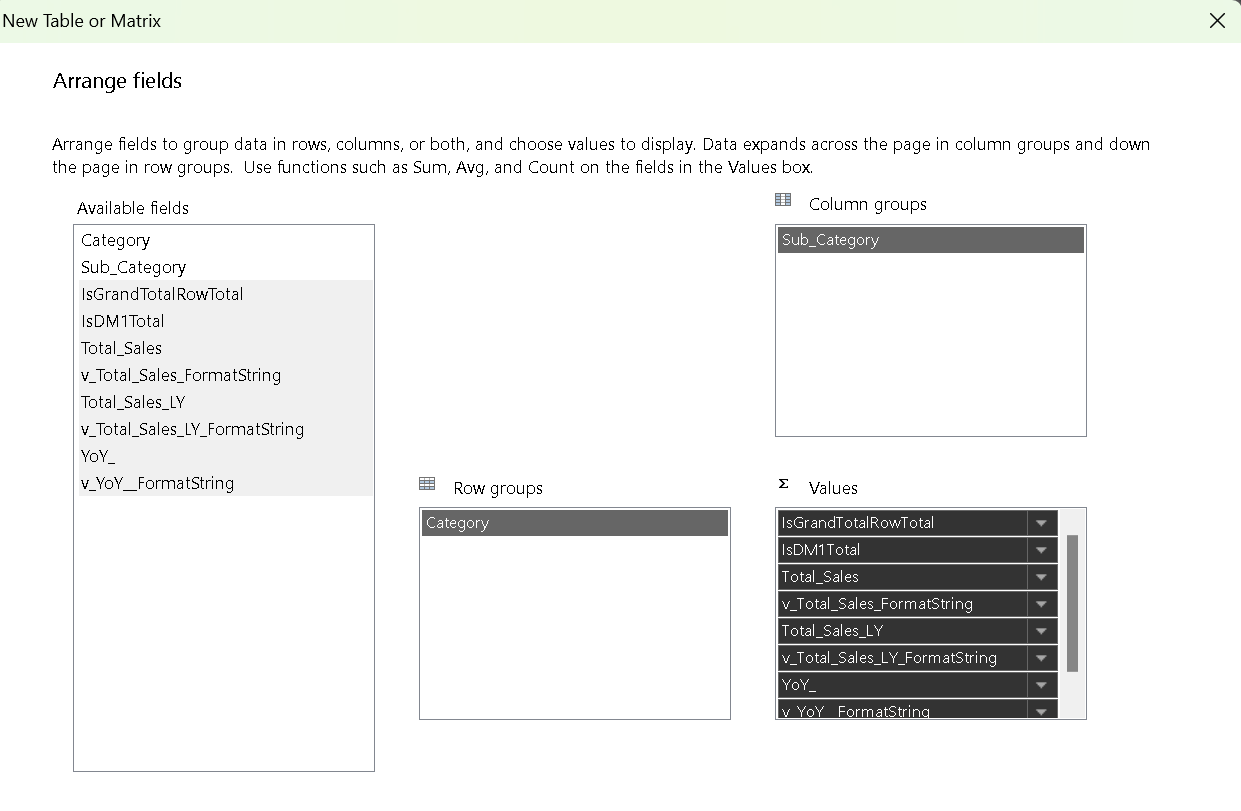Click the Column groups table icon
This screenshot has width=1241, height=811.
pyautogui.click(x=783, y=201)
